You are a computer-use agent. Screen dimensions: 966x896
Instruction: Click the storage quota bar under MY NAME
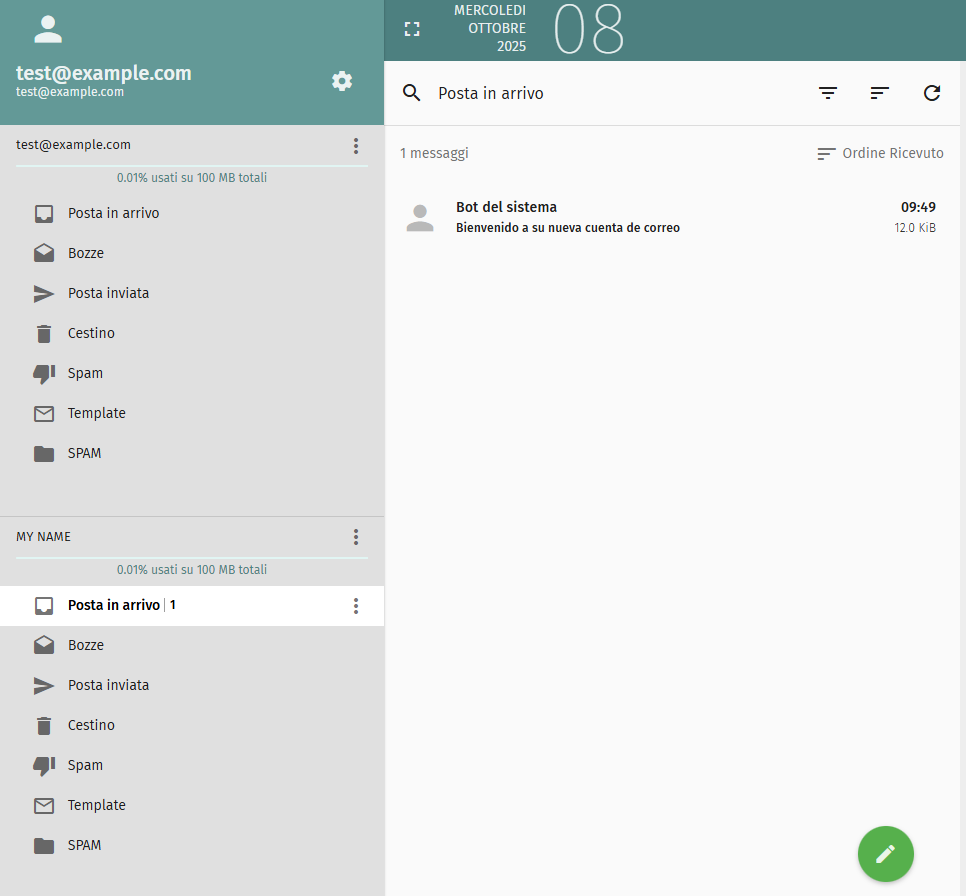coord(192,558)
